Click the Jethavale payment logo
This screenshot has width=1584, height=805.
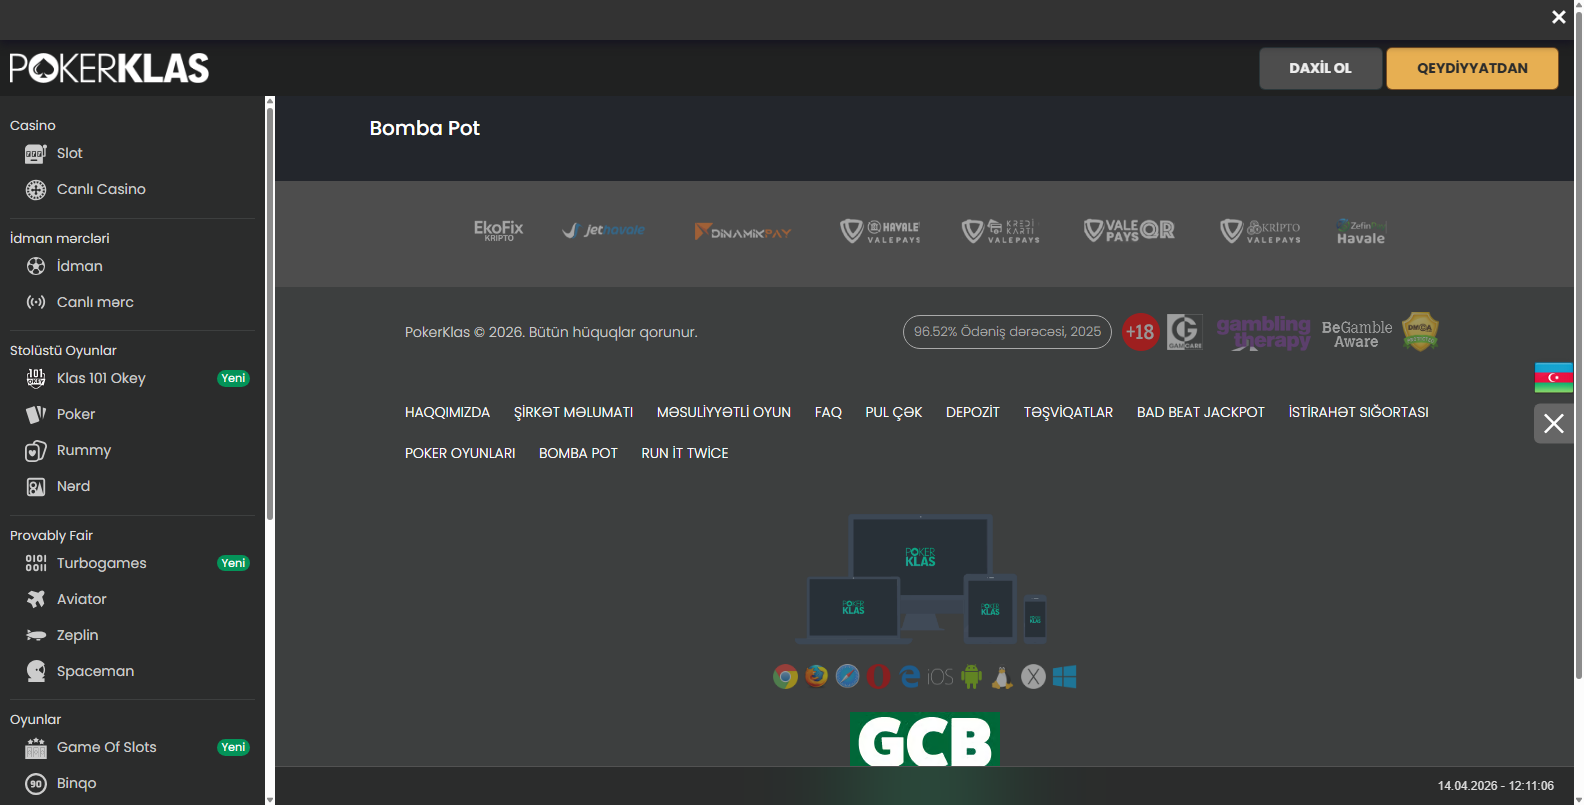604,230
